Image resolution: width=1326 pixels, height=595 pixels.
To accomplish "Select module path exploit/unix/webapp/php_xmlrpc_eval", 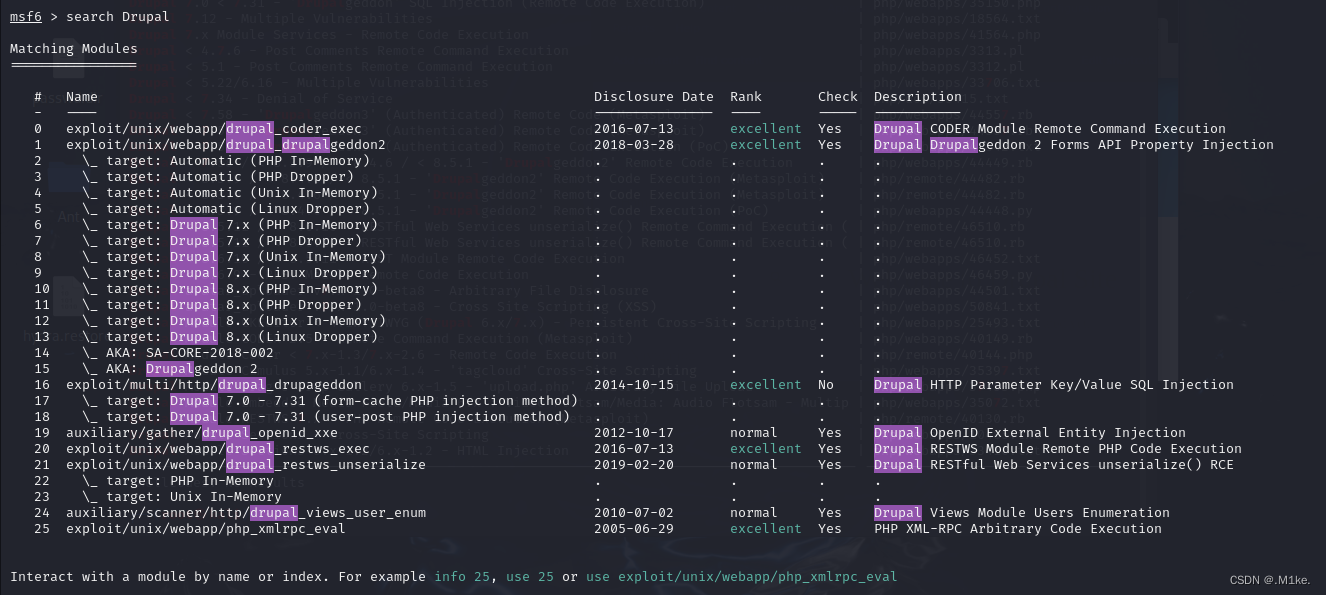I will (206, 529).
